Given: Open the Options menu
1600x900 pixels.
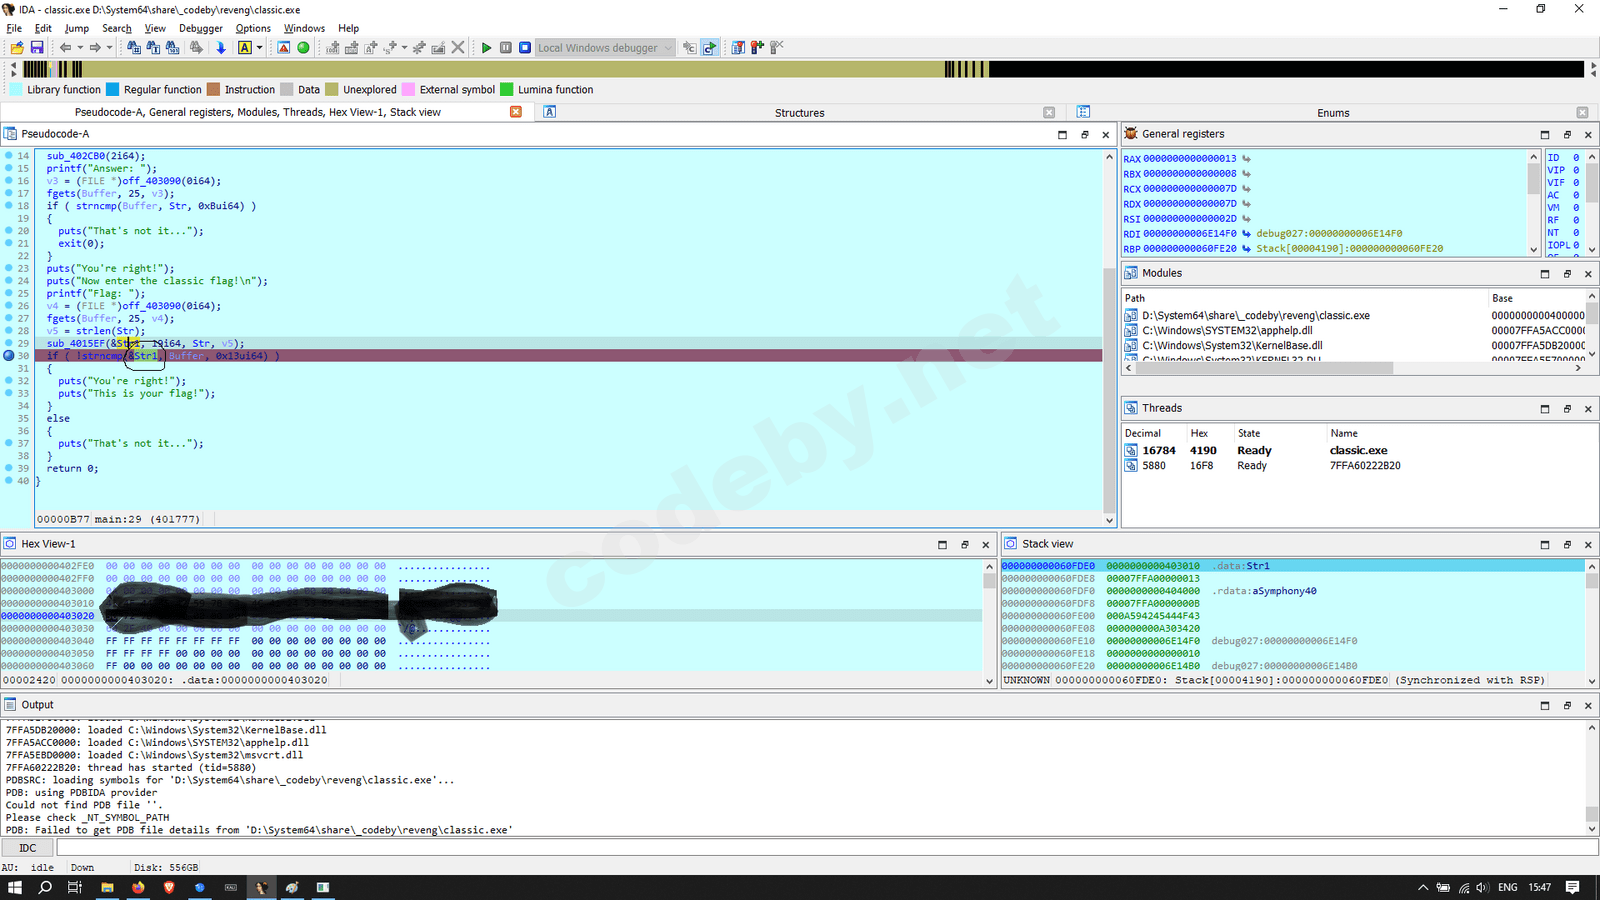Looking at the screenshot, I should [253, 28].
